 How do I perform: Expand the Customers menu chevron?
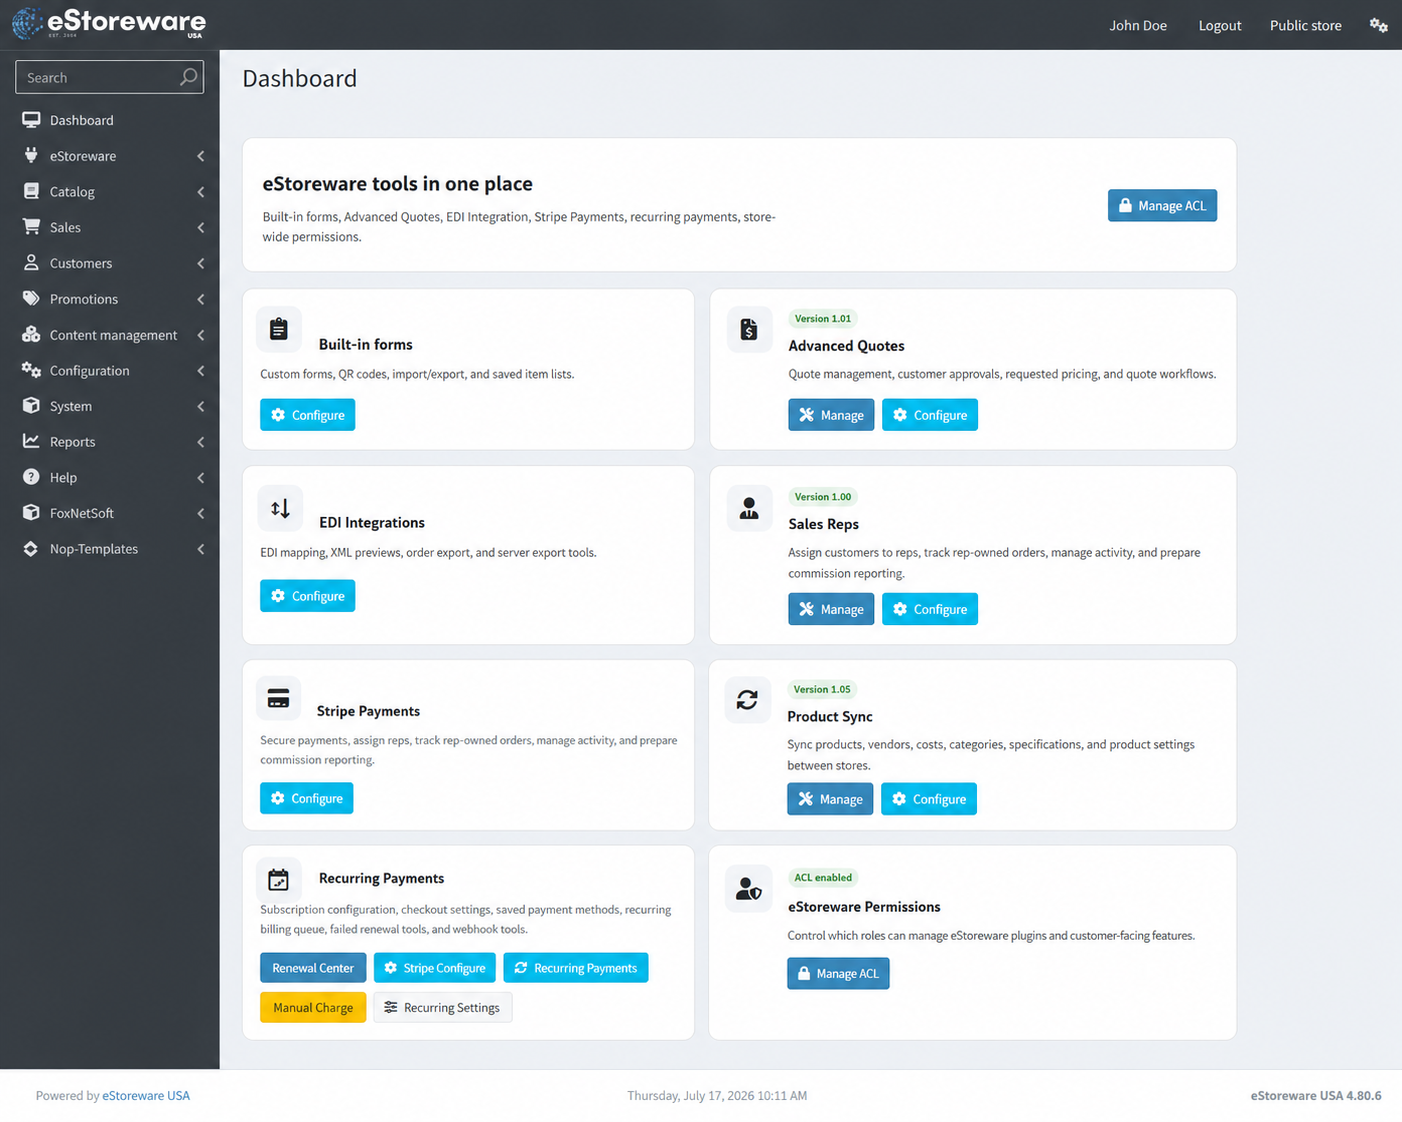(201, 263)
